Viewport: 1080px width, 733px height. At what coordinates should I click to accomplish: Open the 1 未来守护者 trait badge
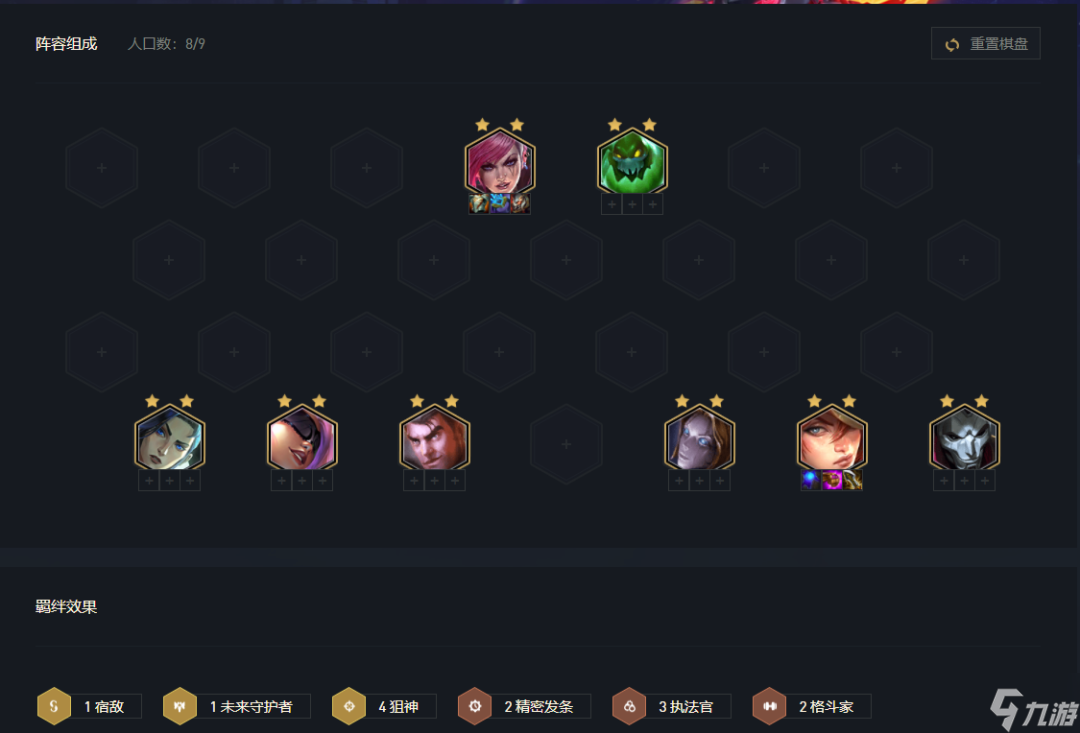coord(236,706)
